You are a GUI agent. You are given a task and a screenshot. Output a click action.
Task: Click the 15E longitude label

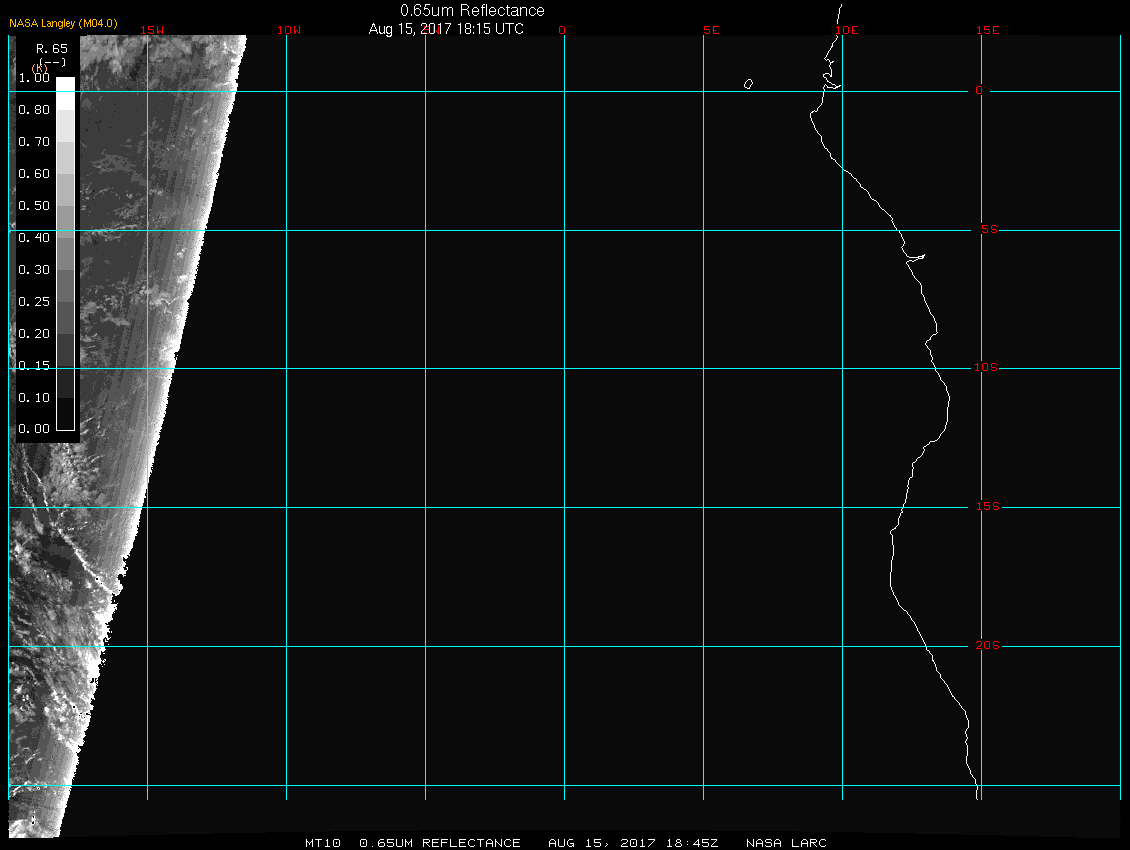988,30
